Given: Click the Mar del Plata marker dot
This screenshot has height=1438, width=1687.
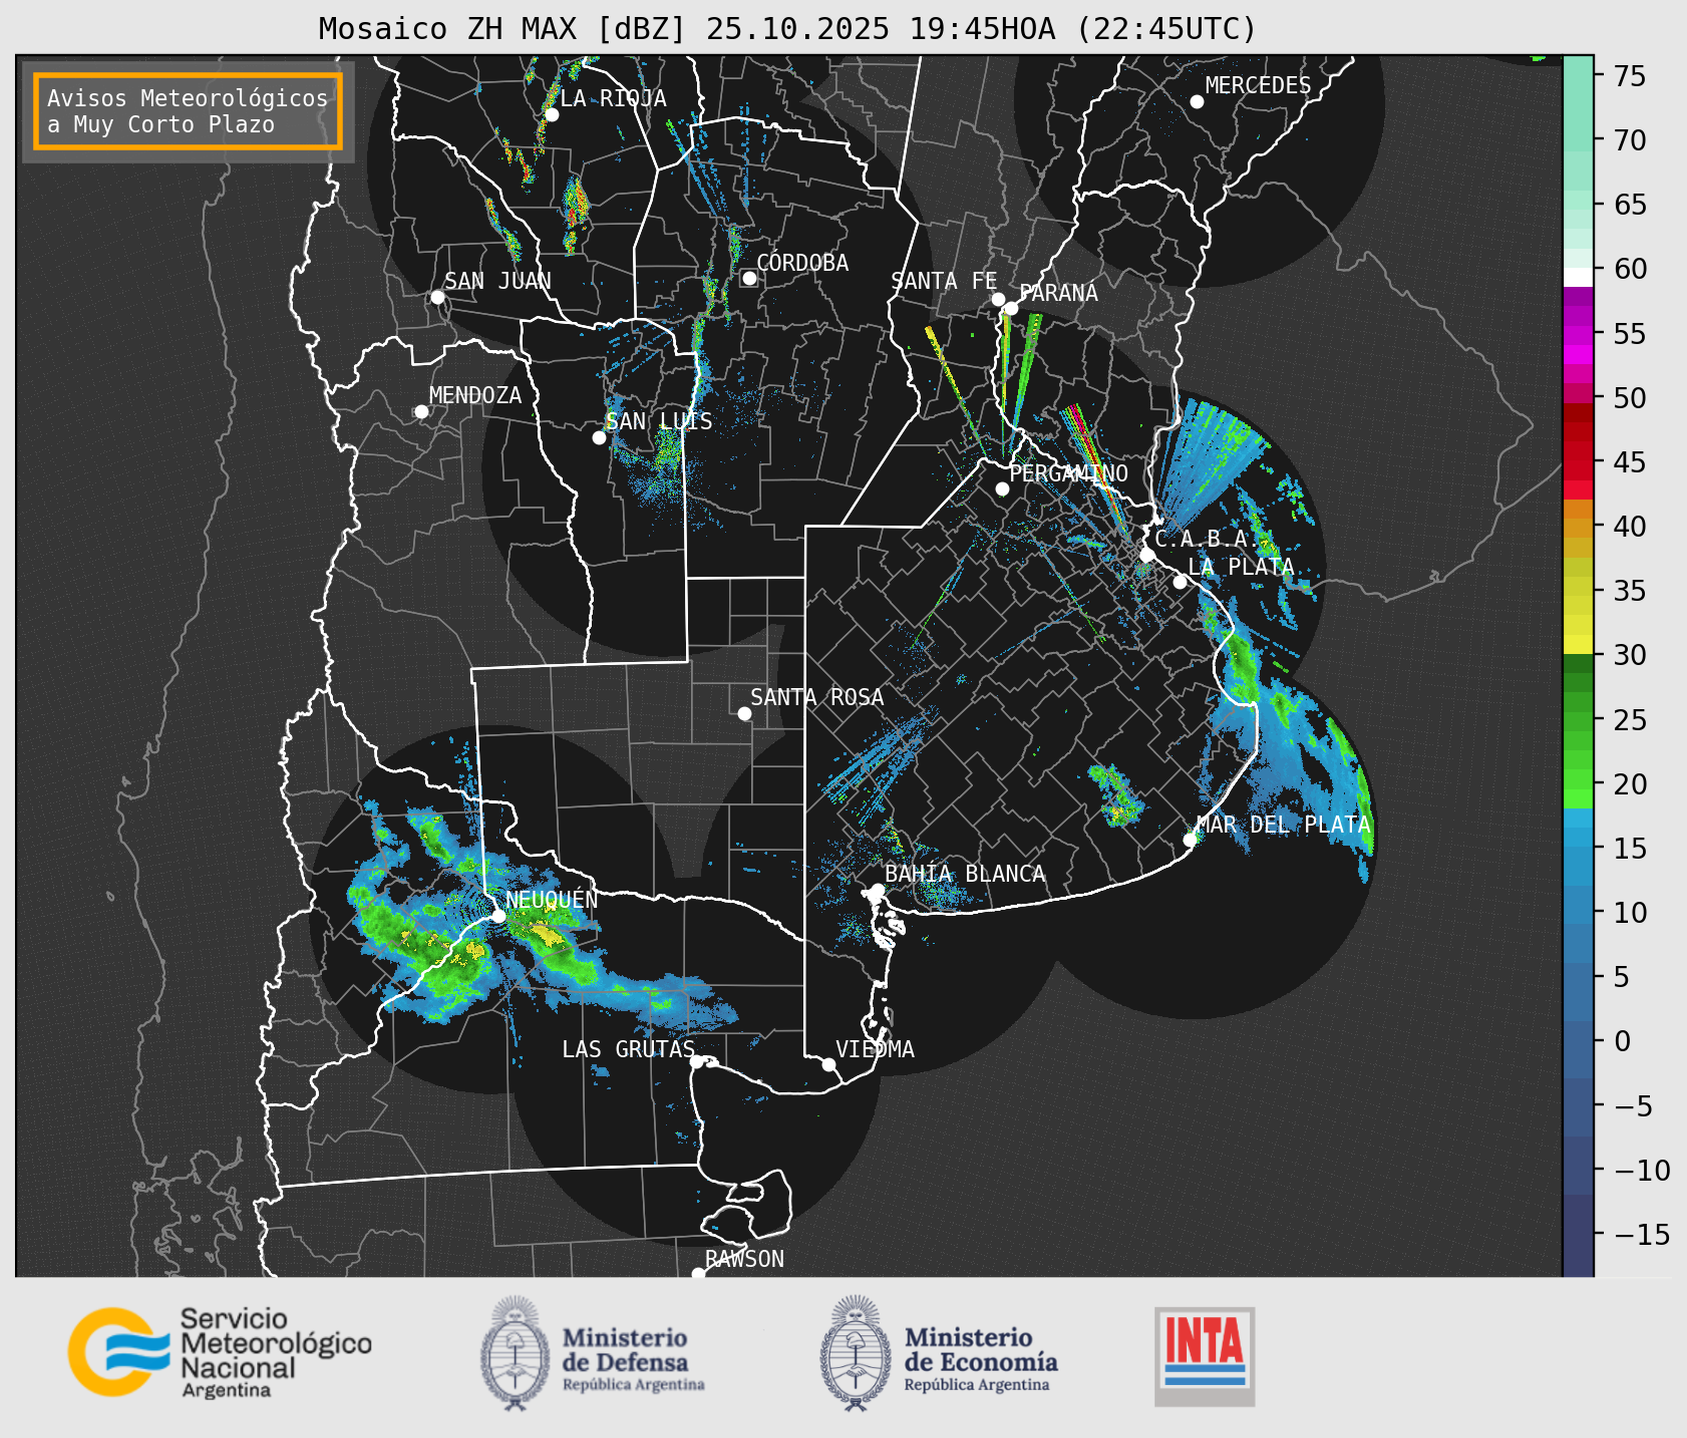Looking at the screenshot, I should point(1190,840).
